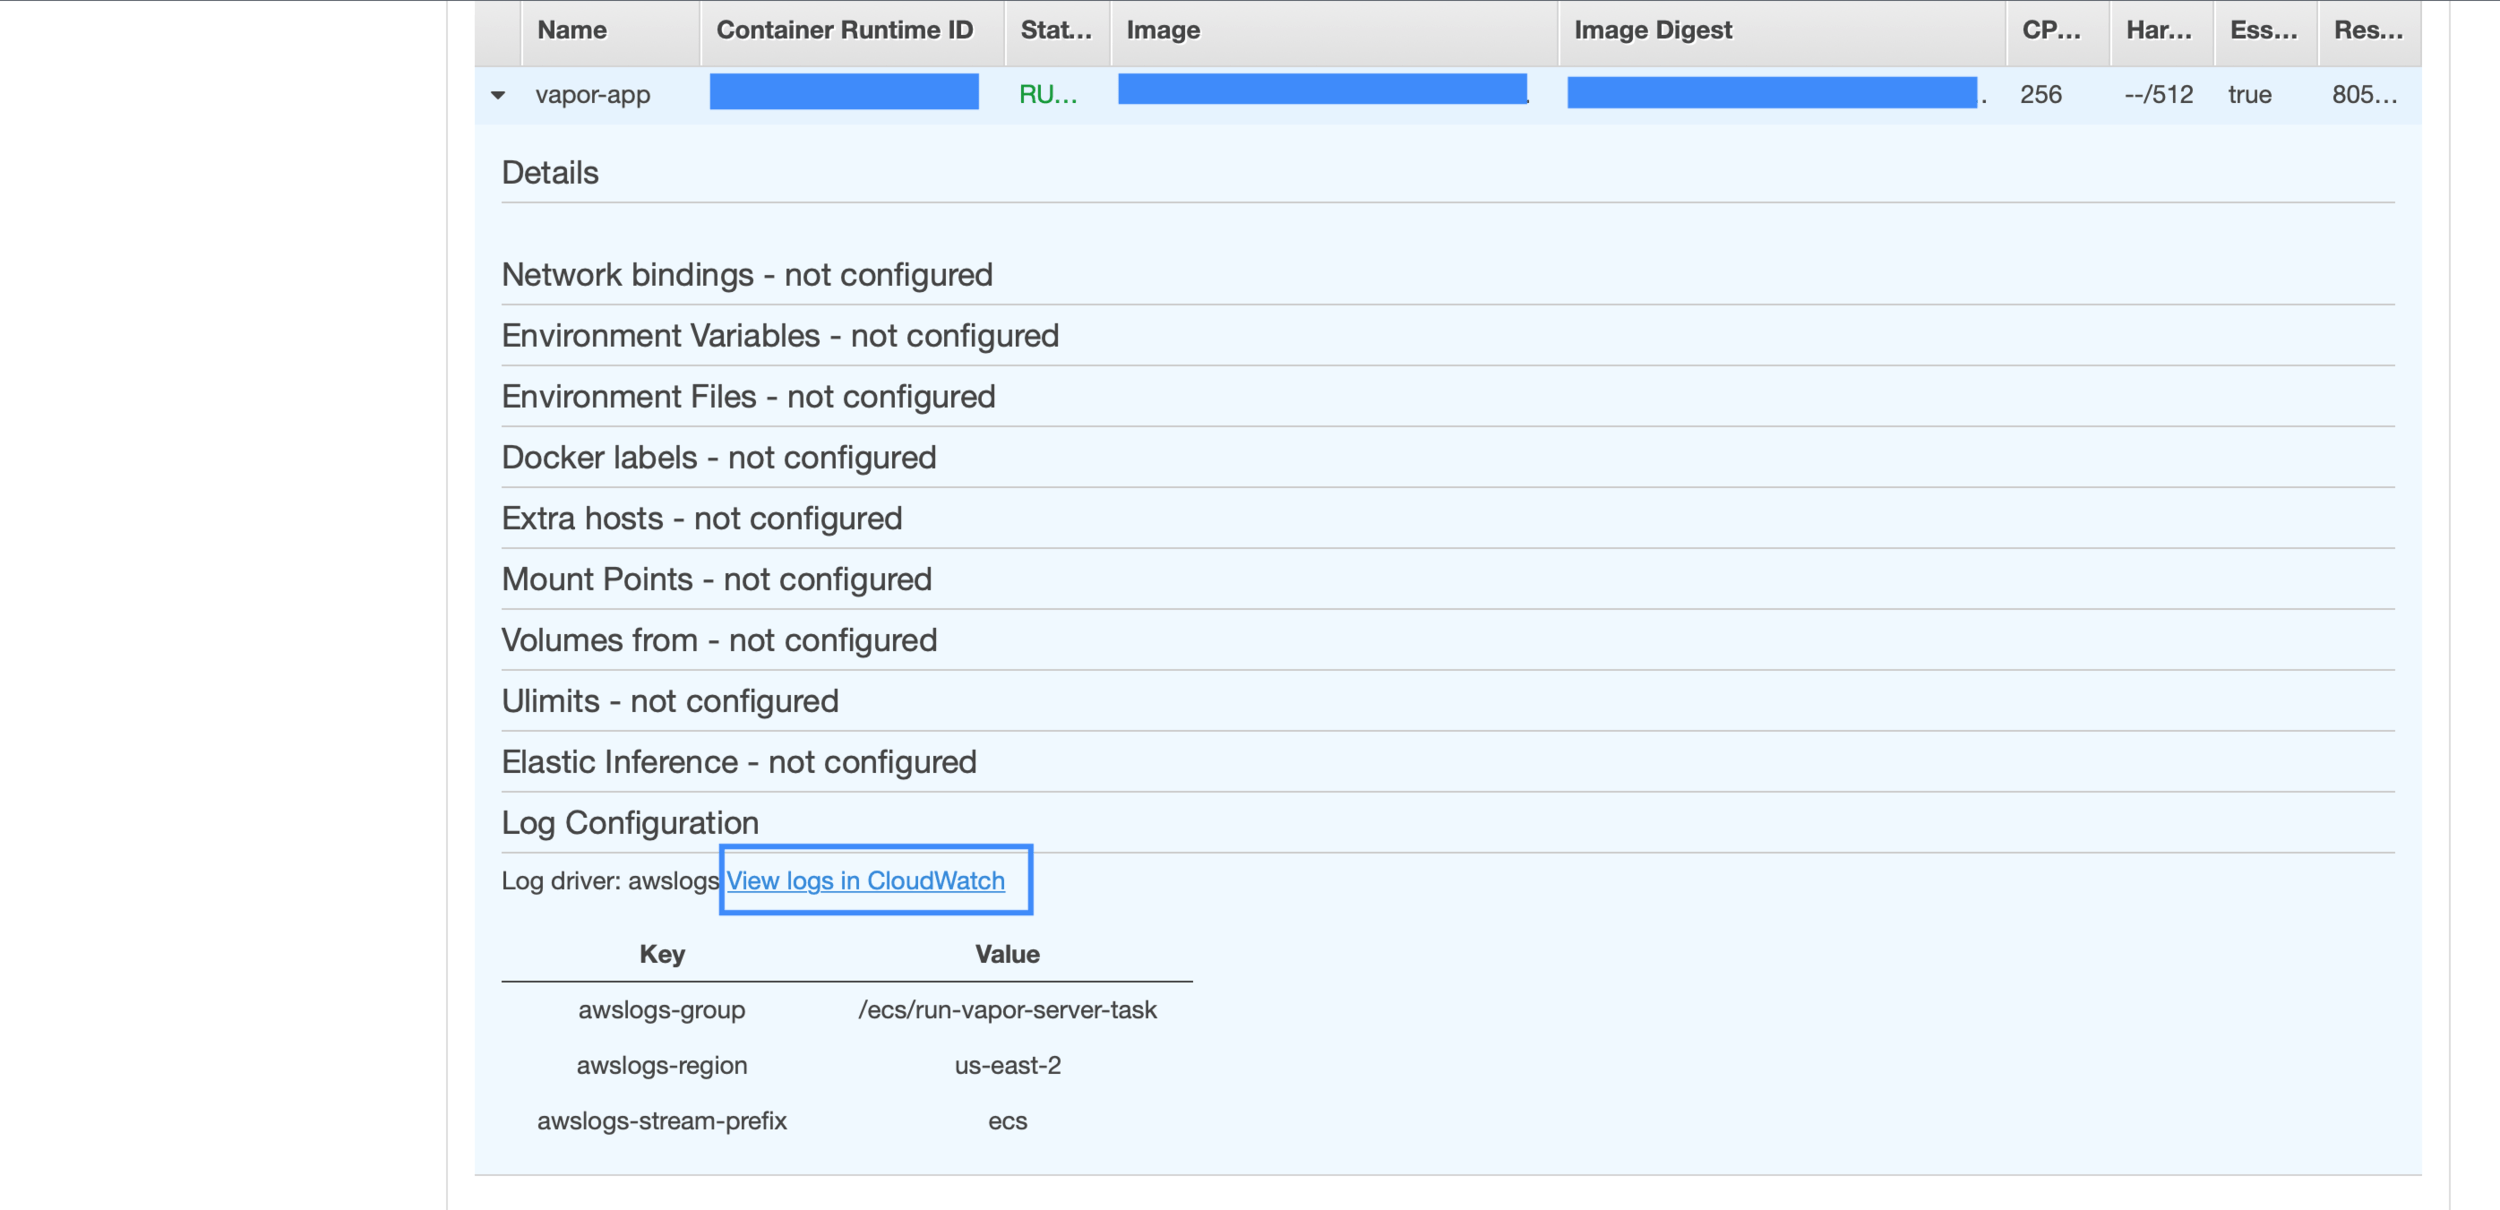2500x1210 pixels.
Task: Click the truncated Essential column header
Action: [2262, 30]
